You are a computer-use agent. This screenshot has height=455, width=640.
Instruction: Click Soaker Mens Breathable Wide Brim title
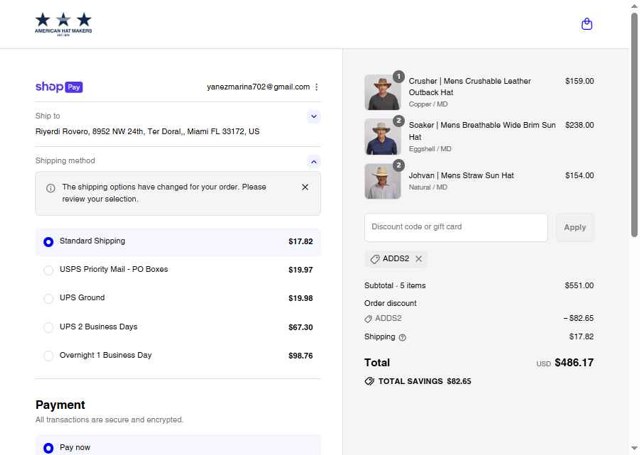point(482,131)
